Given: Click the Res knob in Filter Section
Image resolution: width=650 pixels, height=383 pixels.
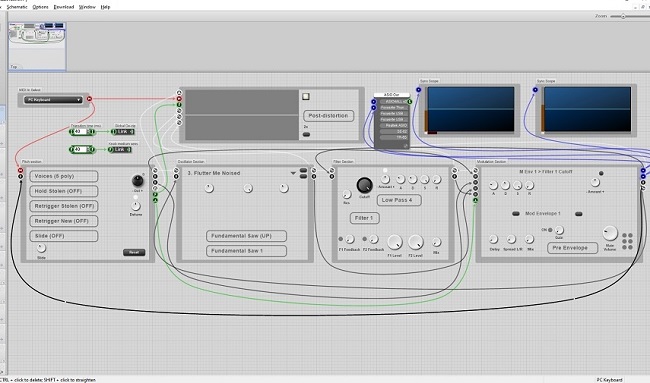Looking at the screenshot, I should pyautogui.click(x=347, y=194).
